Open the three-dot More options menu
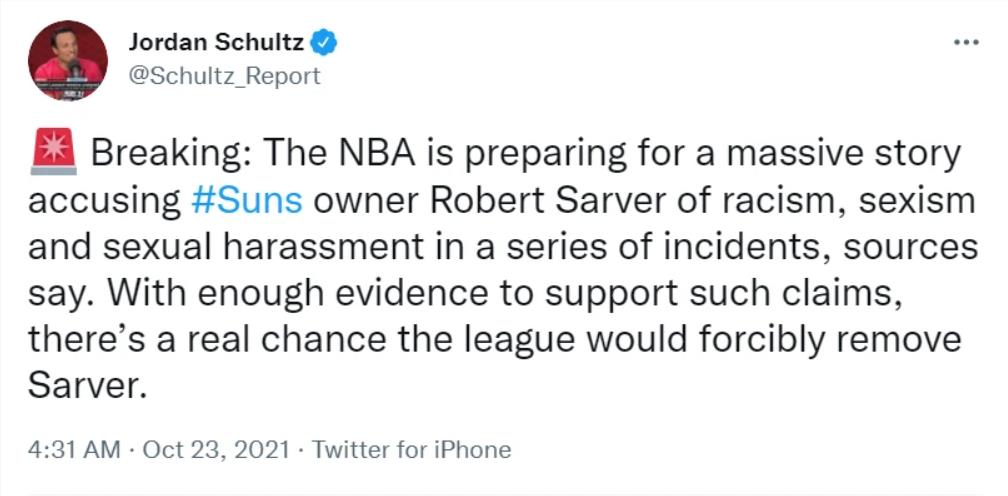This screenshot has height=496, width=1008. coord(966,43)
